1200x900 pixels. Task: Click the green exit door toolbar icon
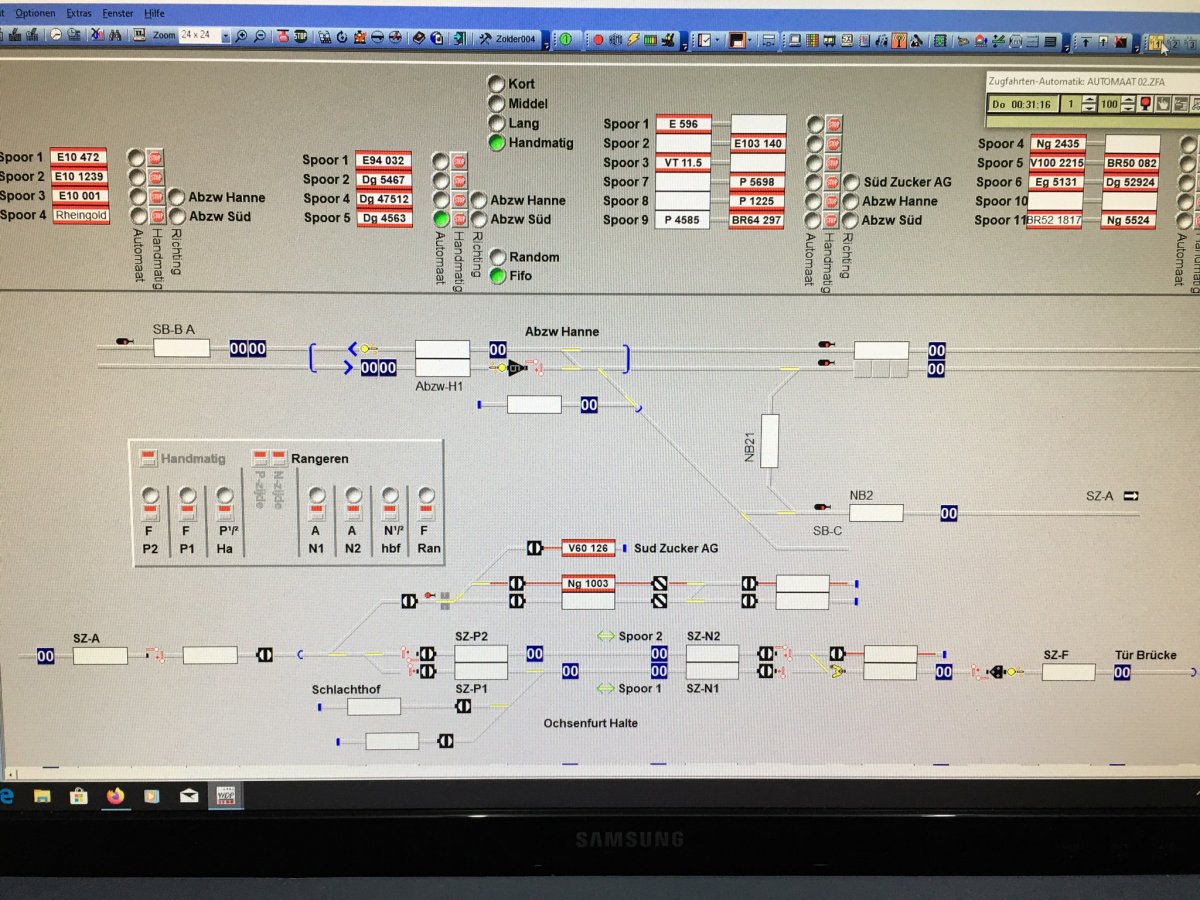coord(458,38)
